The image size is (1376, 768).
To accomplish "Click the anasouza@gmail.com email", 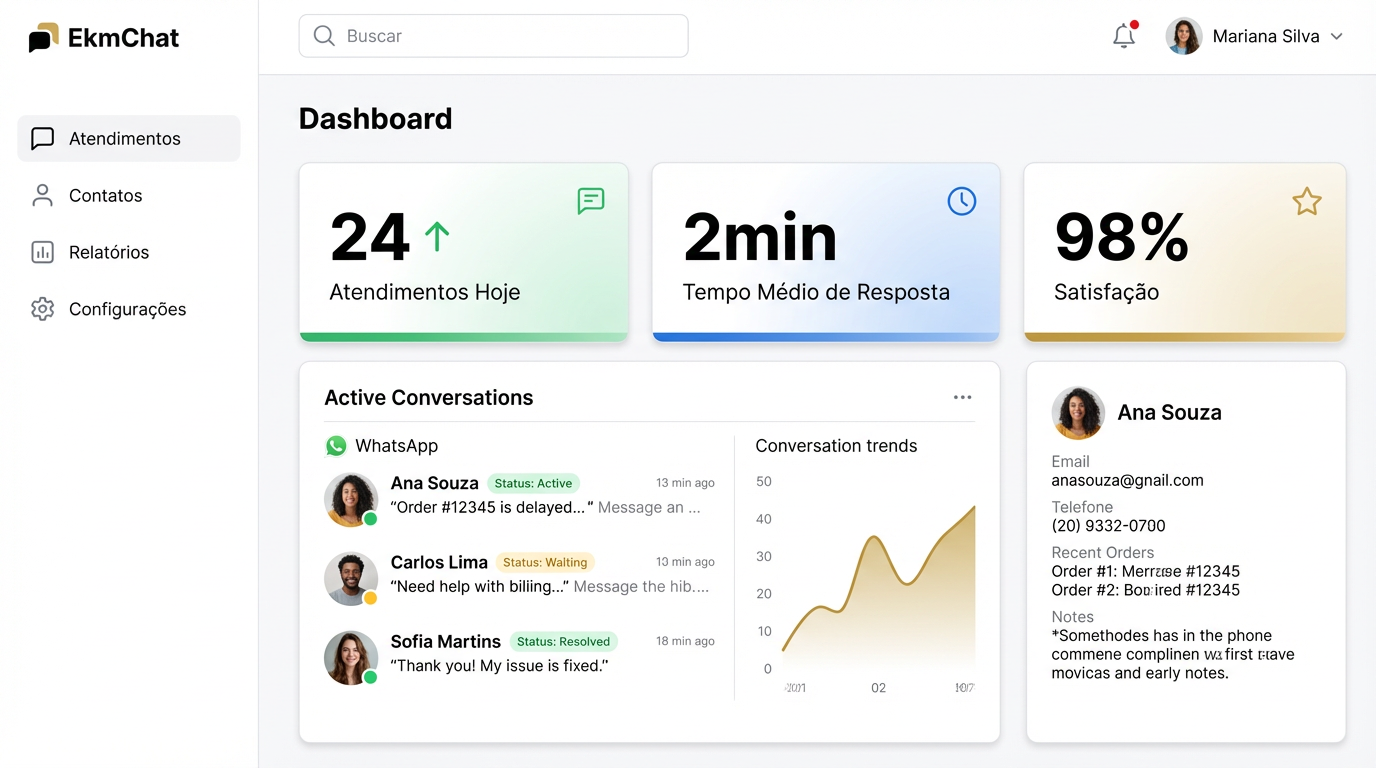I will tap(1127, 480).
